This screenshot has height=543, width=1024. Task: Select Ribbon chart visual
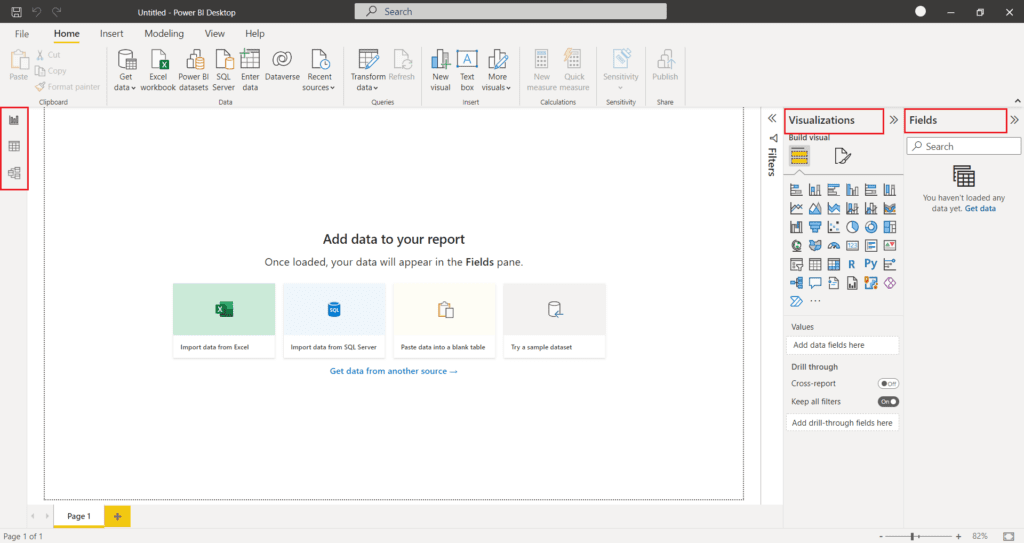pyautogui.click(x=889, y=208)
